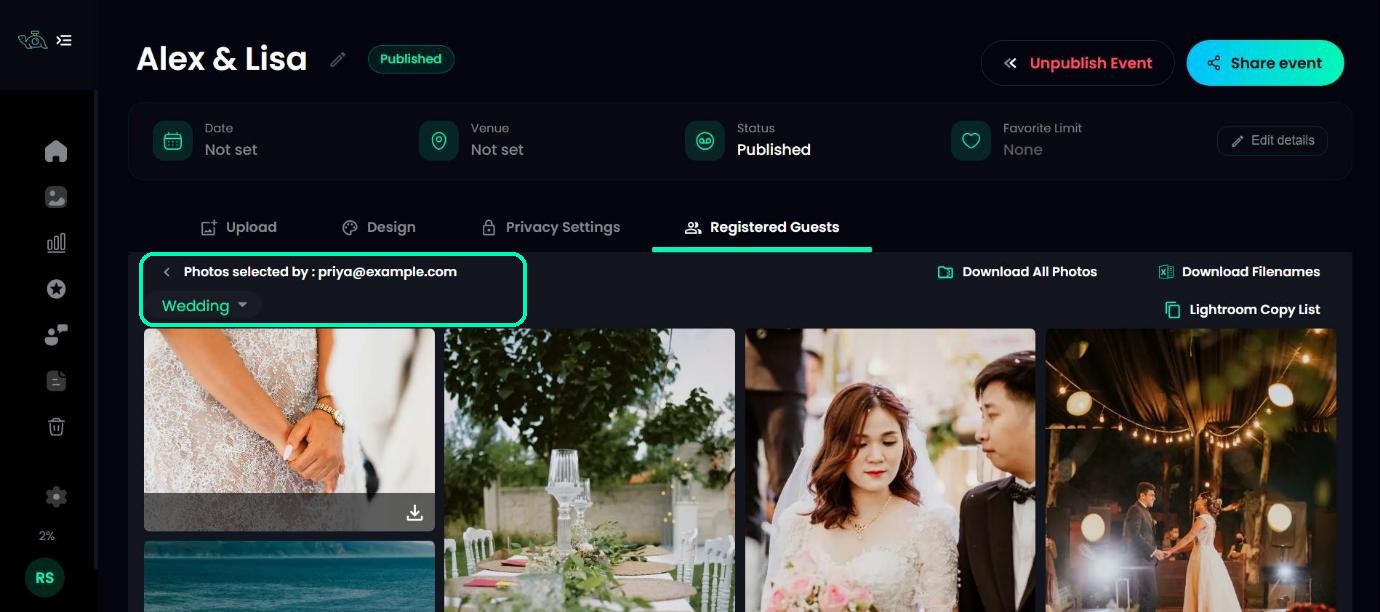Expand sidebar with the menu toggle icon

(64, 41)
